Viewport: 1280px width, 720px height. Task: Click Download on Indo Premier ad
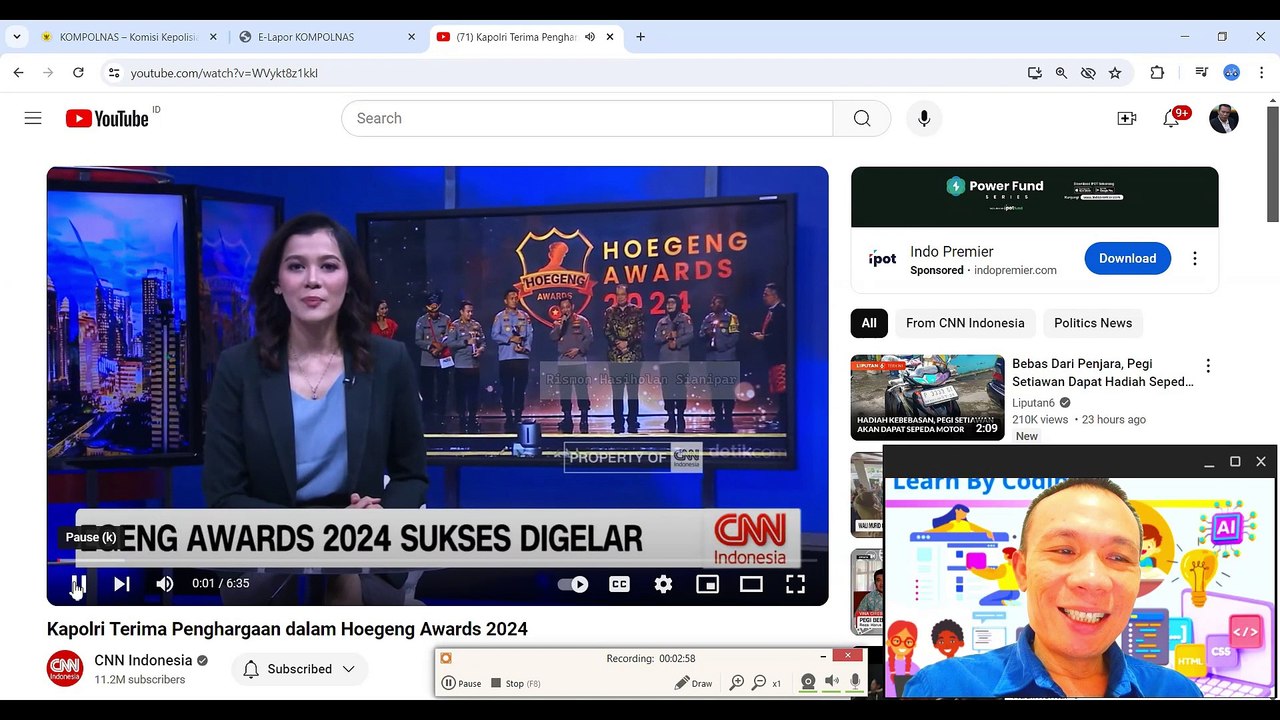pyautogui.click(x=1127, y=258)
